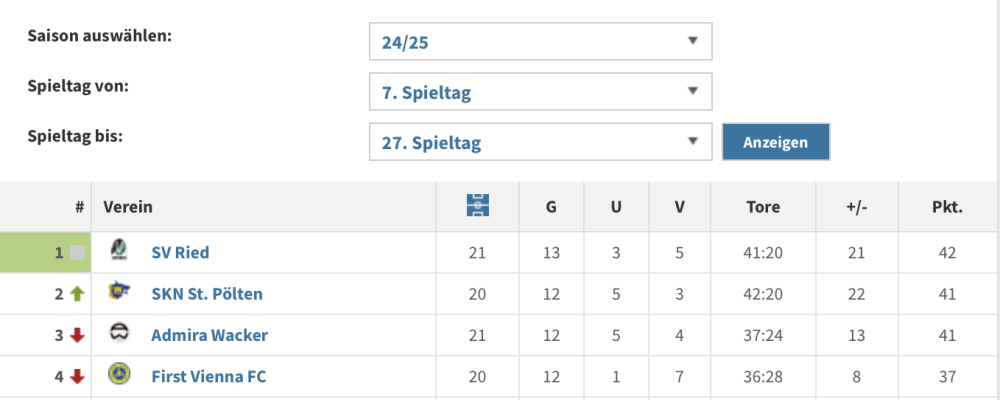Click the Tore column header
Image resolution: width=1000 pixels, height=400 pixels.
click(x=763, y=208)
